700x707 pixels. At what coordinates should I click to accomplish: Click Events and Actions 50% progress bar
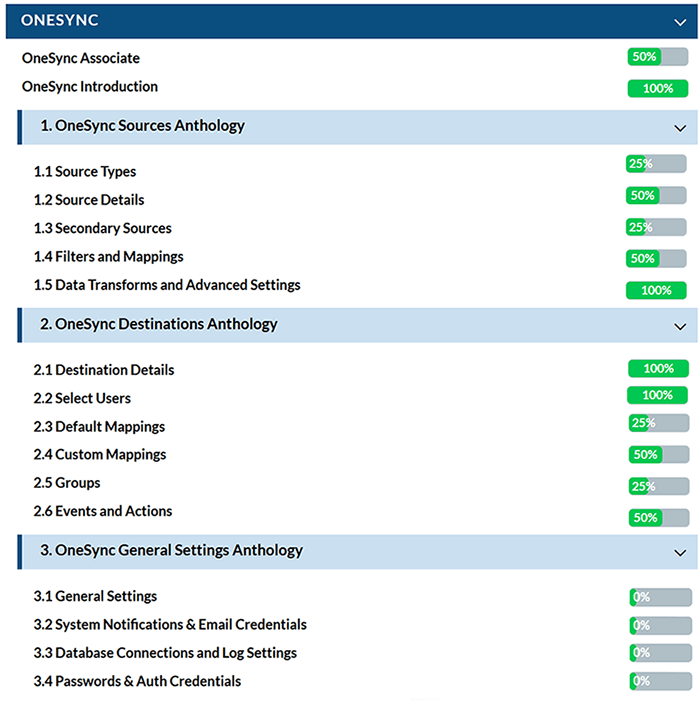tap(659, 518)
